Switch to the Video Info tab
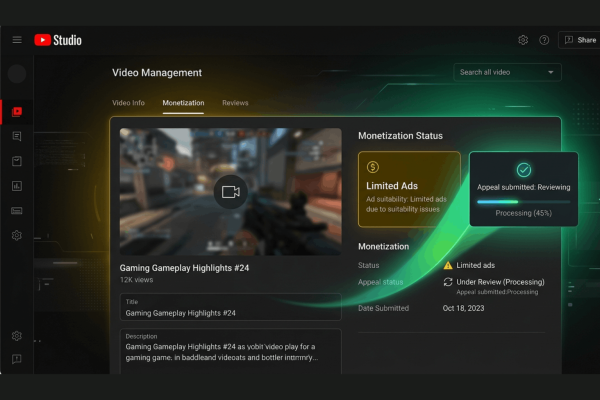Image resolution: width=600 pixels, height=400 pixels. (128, 103)
